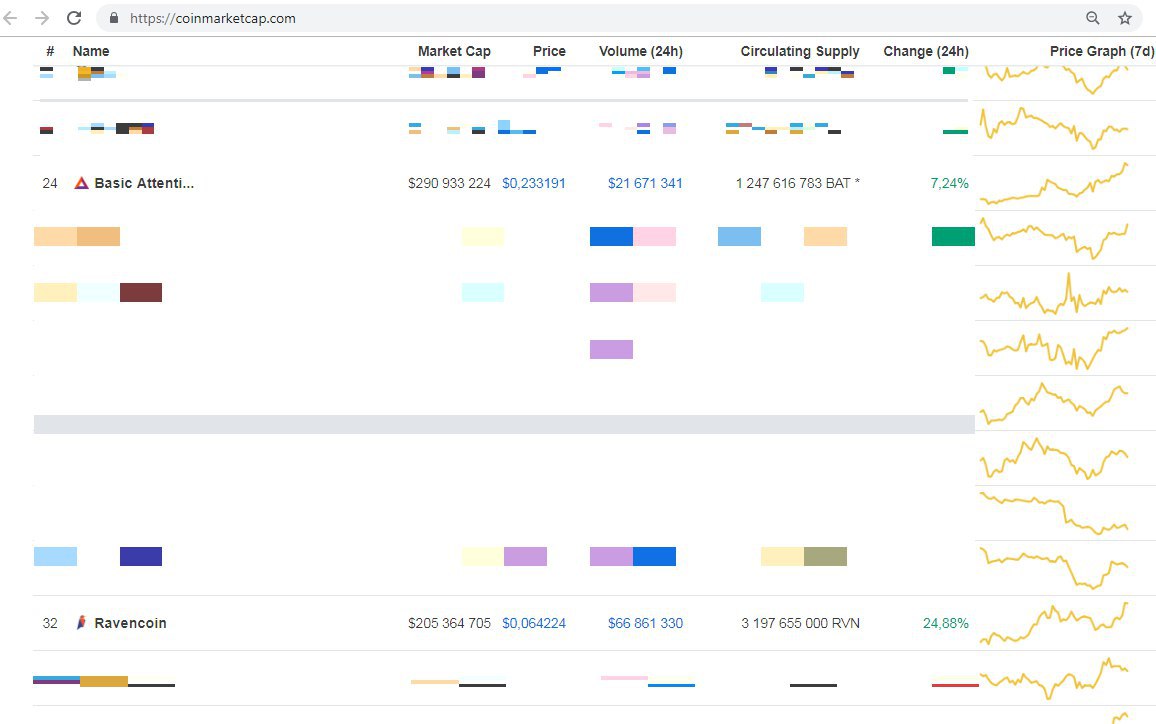Click the Basic Attention Token logo icon

click(x=82, y=183)
